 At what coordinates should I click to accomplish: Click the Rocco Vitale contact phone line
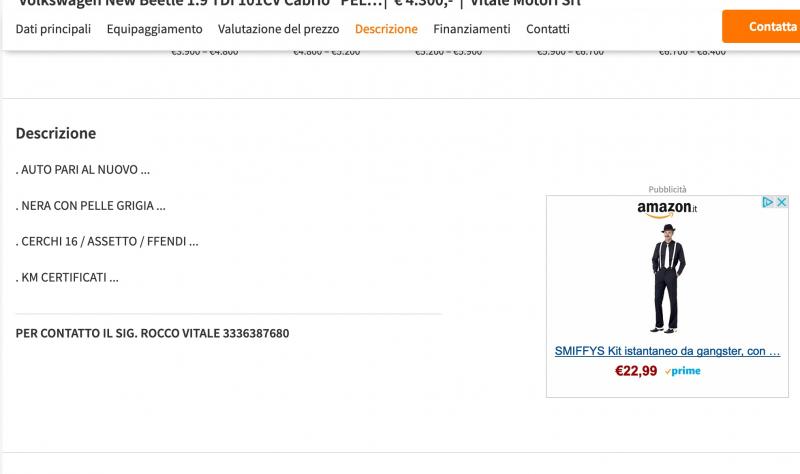pyautogui.click(x=153, y=333)
